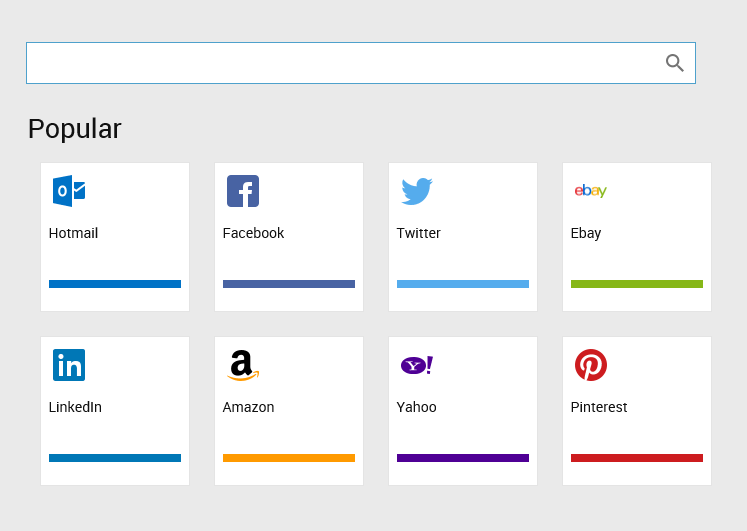This screenshot has width=747, height=531.
Task: Click the eBay logo icon
Action: coord(590,191)
